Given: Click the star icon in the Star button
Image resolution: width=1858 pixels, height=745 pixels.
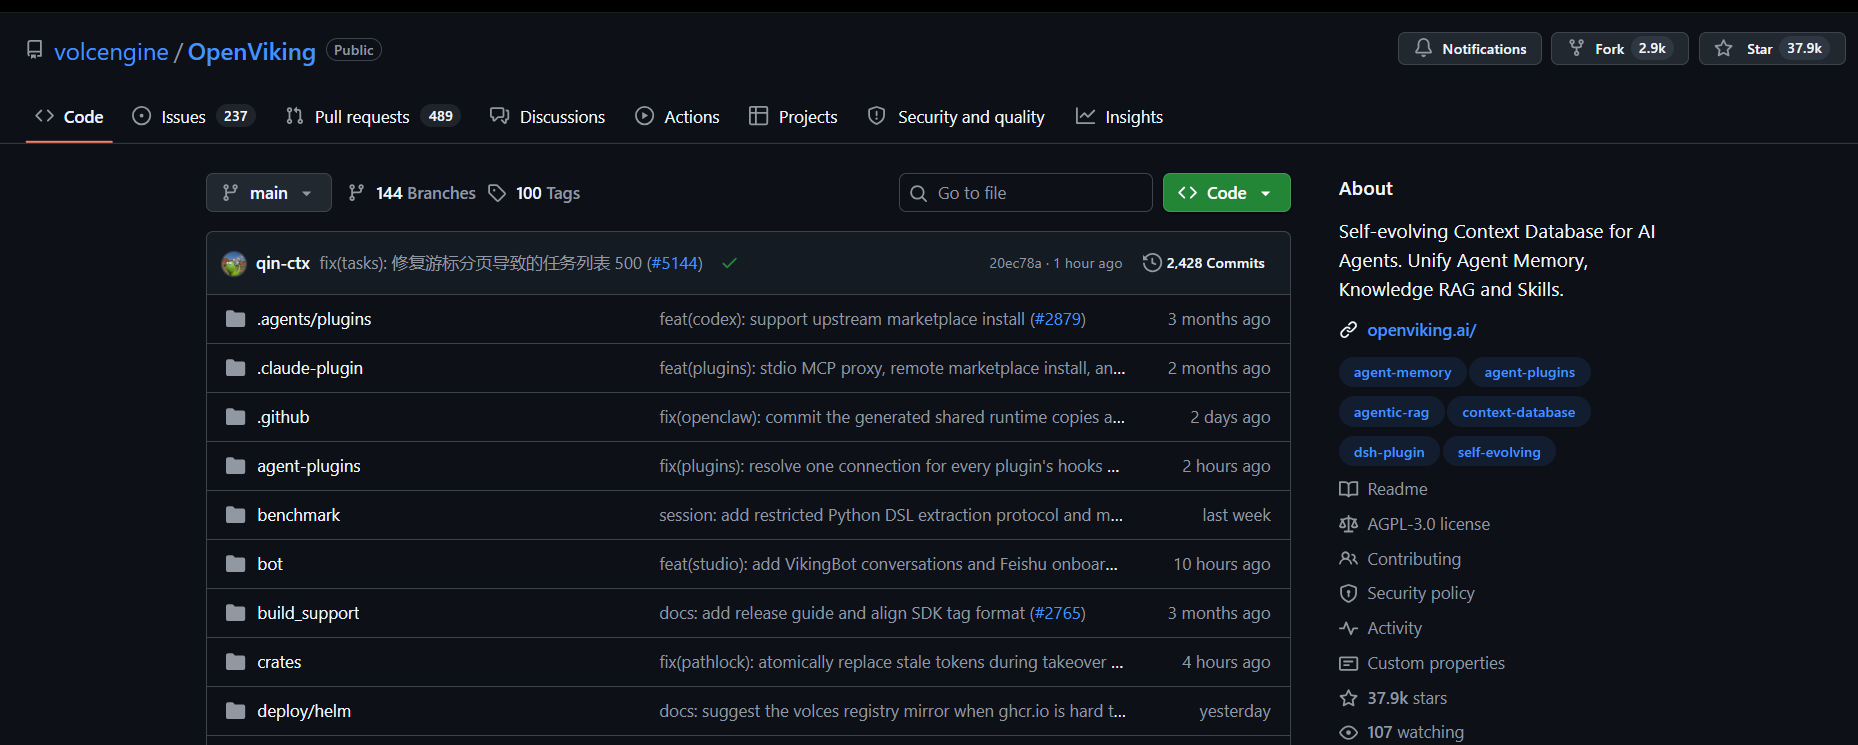Looking at the screenshot, I should 1723,48.
